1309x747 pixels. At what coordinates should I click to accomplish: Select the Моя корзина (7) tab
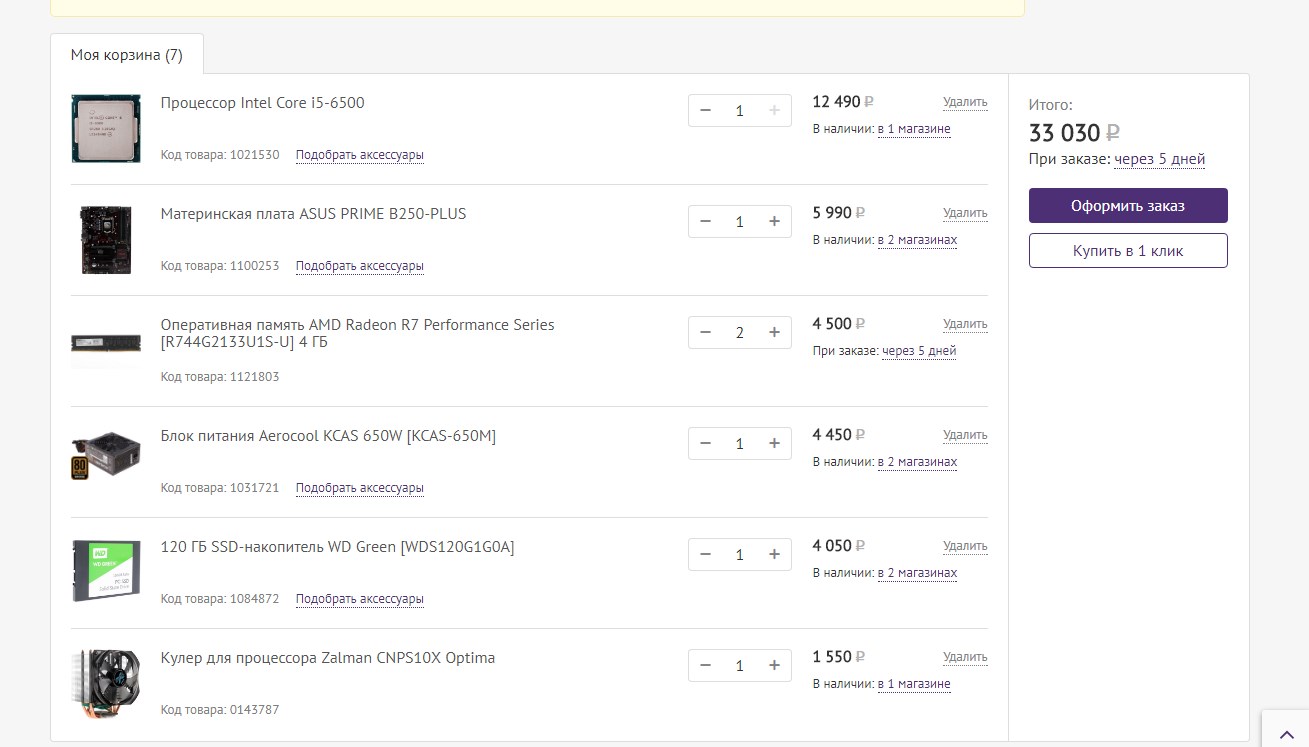pyautogui.click(x=127, y=55)
